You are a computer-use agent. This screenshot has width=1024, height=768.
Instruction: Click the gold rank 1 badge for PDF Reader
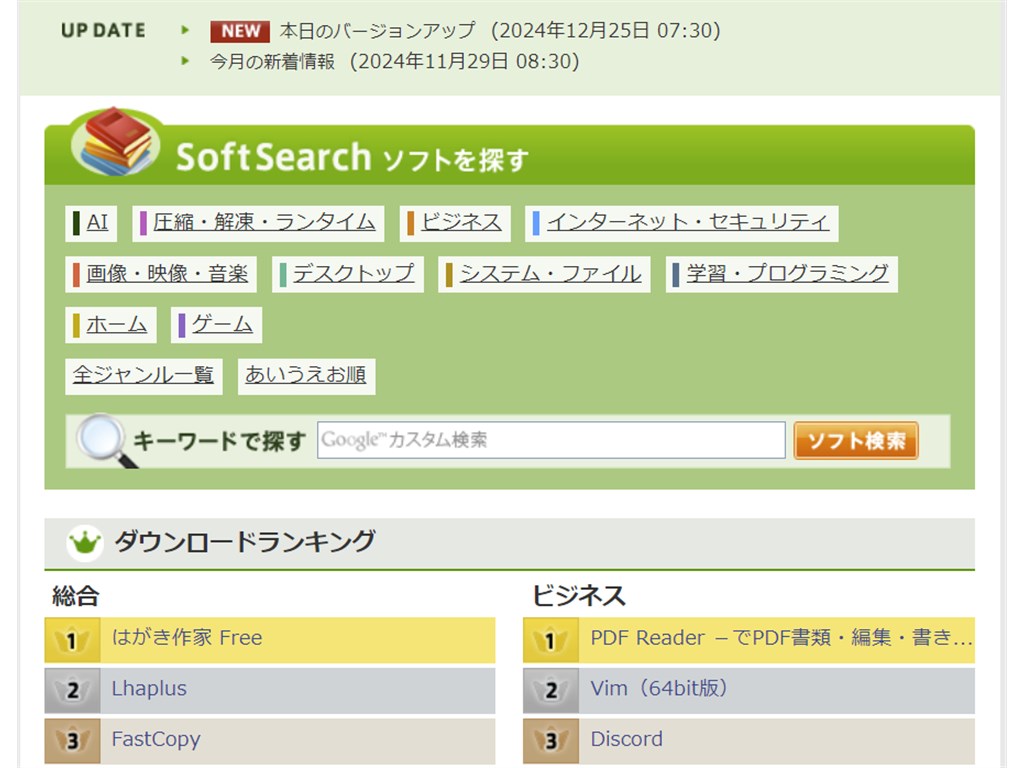coord(550,639)
